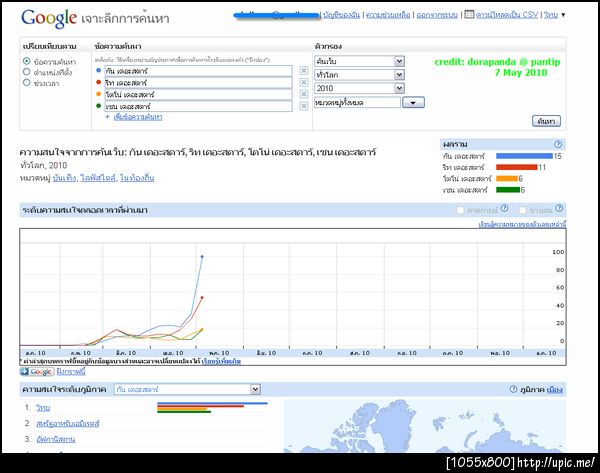Open the ในท้องถิ่น (local) category link
This screenshot has width=600, height=473.
coord(137,178)
